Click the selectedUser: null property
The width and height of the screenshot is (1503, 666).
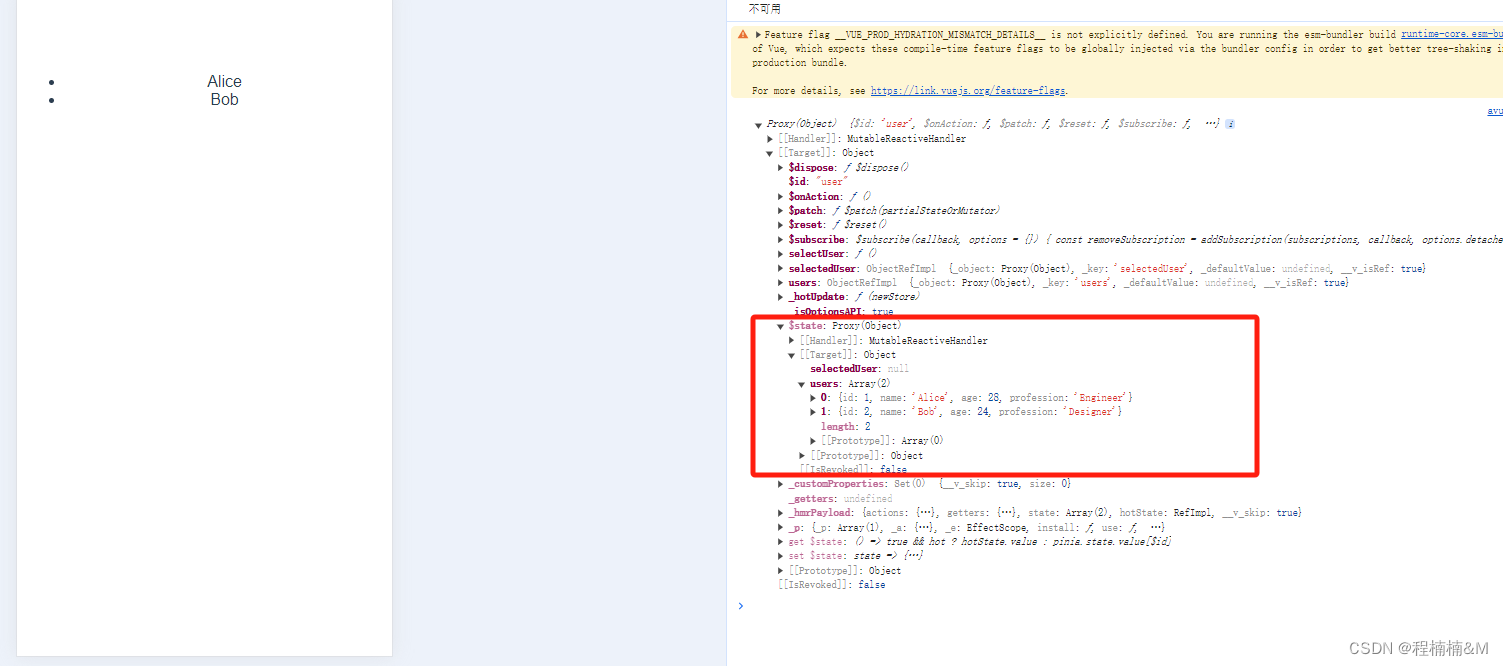pos(860,369)
